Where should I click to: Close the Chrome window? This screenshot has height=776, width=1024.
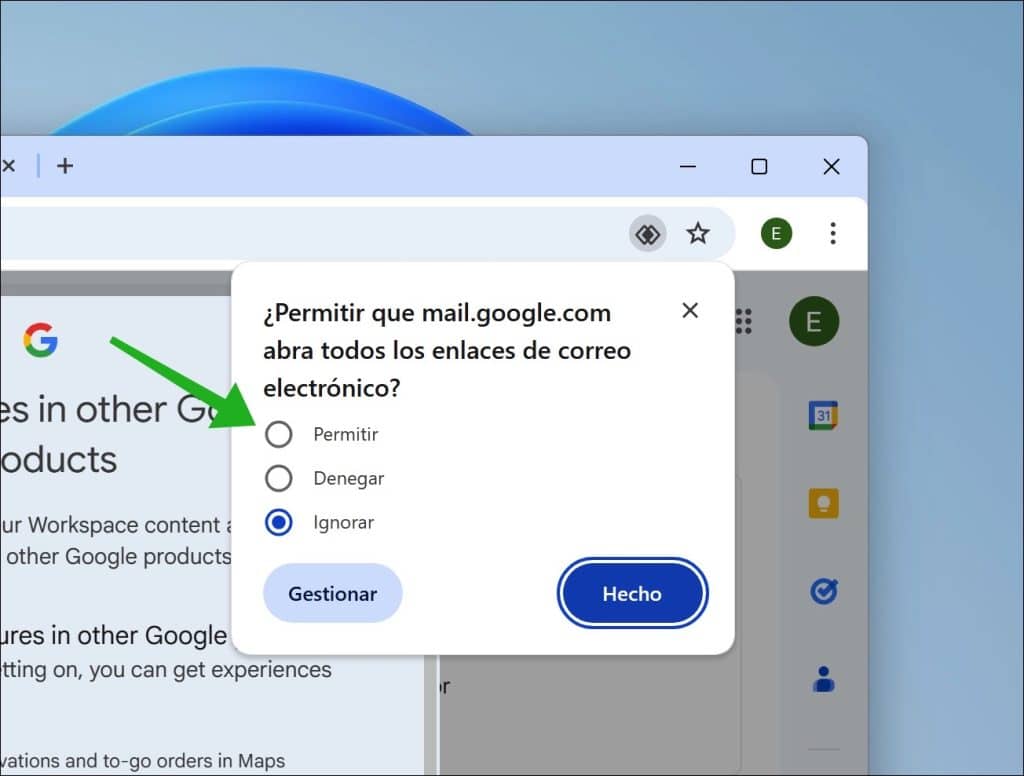pyautogui.click(x=831, y=167)
